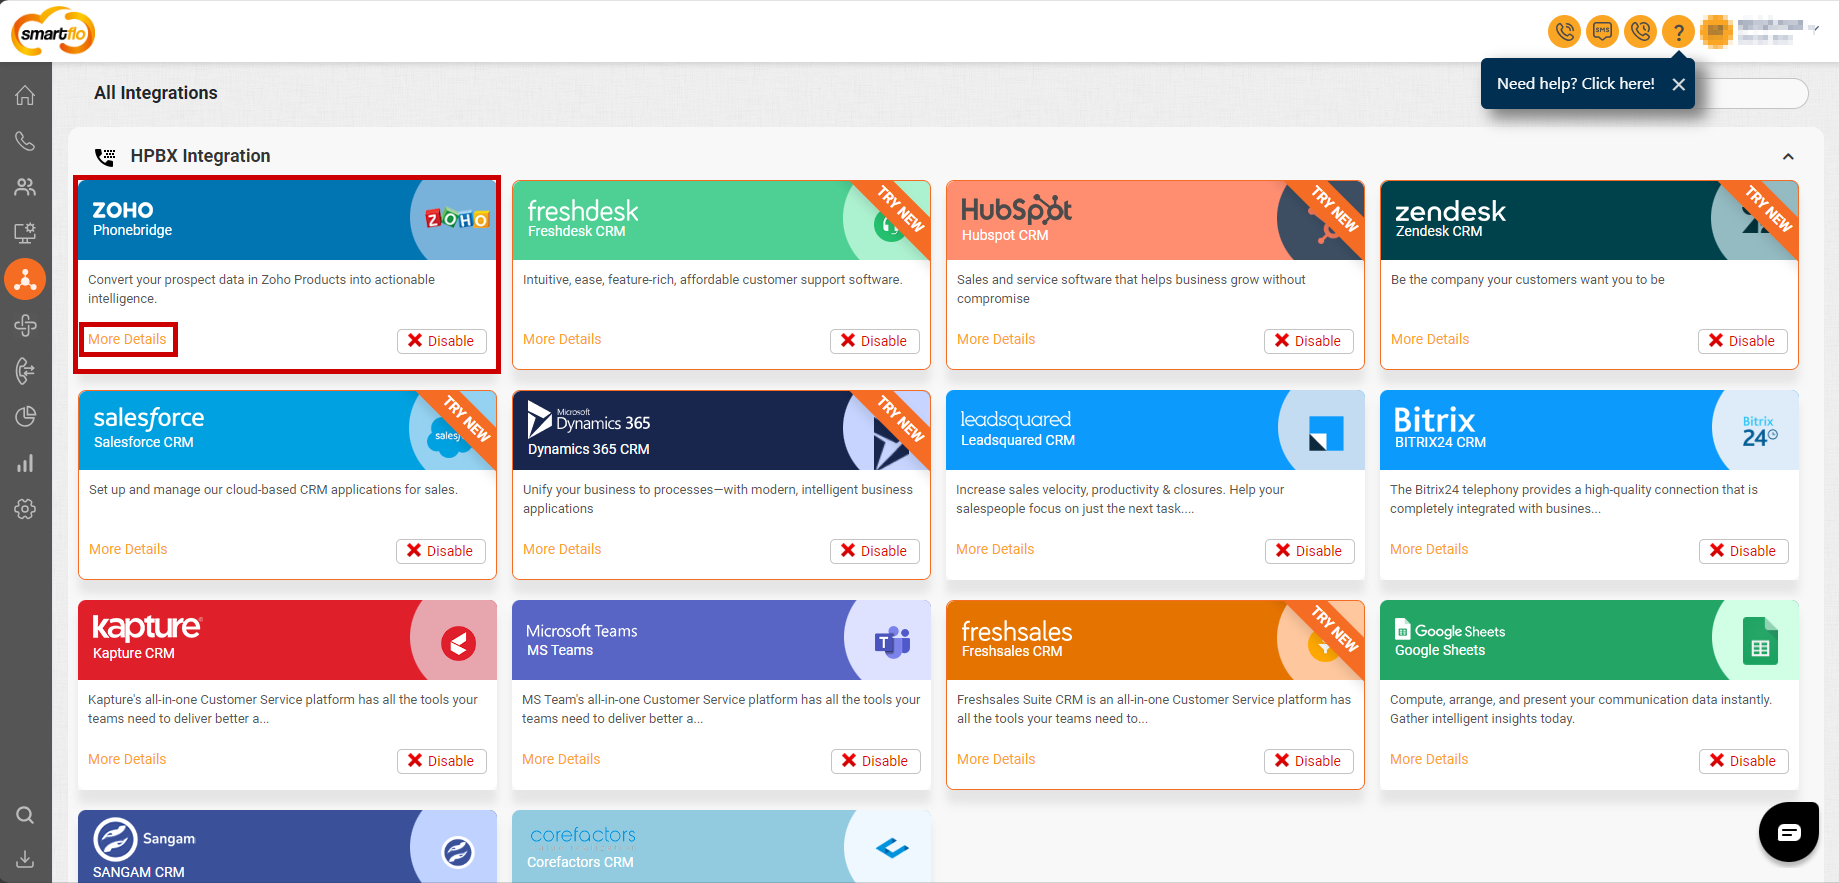Open More Details for Zoho Phonebridge
The width and height of the screenshot is (1839, 883).
point(127,339)
